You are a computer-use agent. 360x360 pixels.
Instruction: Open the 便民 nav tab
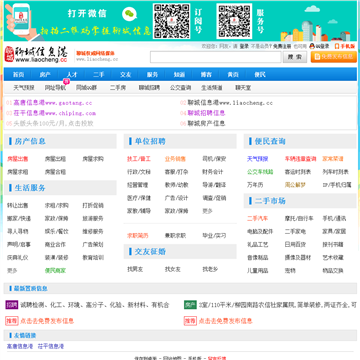point(260,75)
